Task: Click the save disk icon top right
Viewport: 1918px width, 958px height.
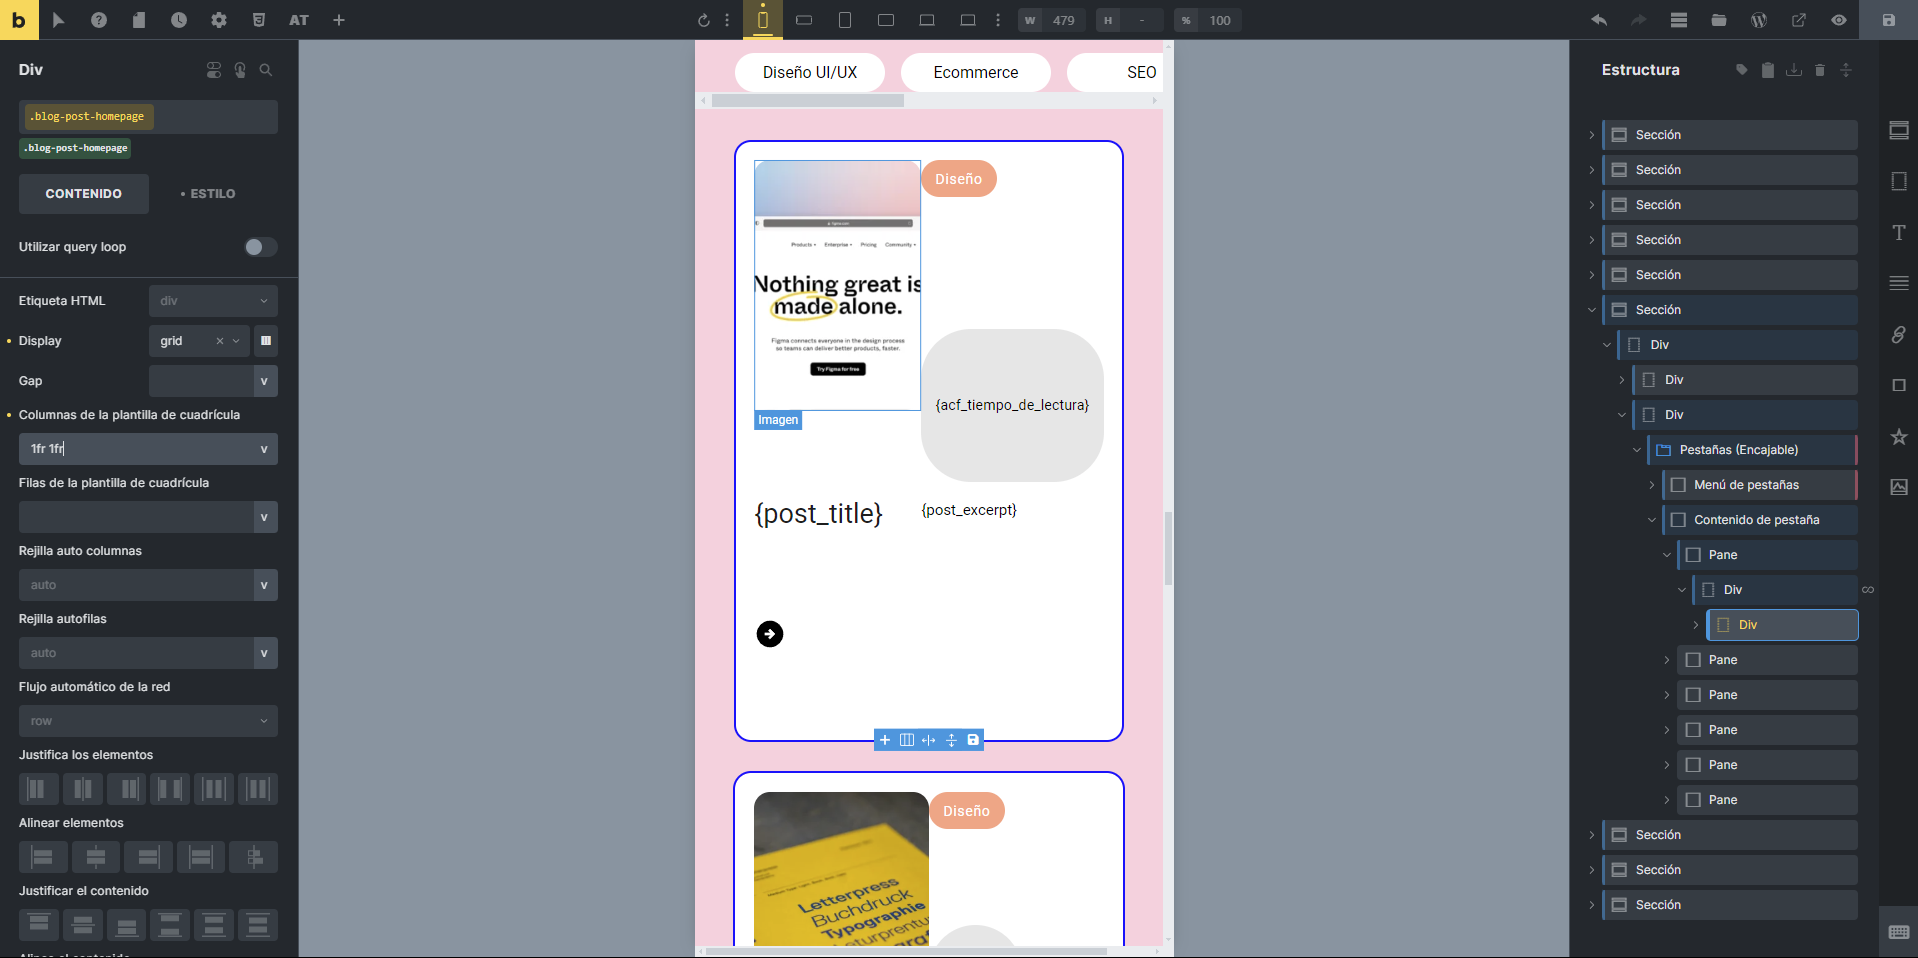Action: (1889, 20)
